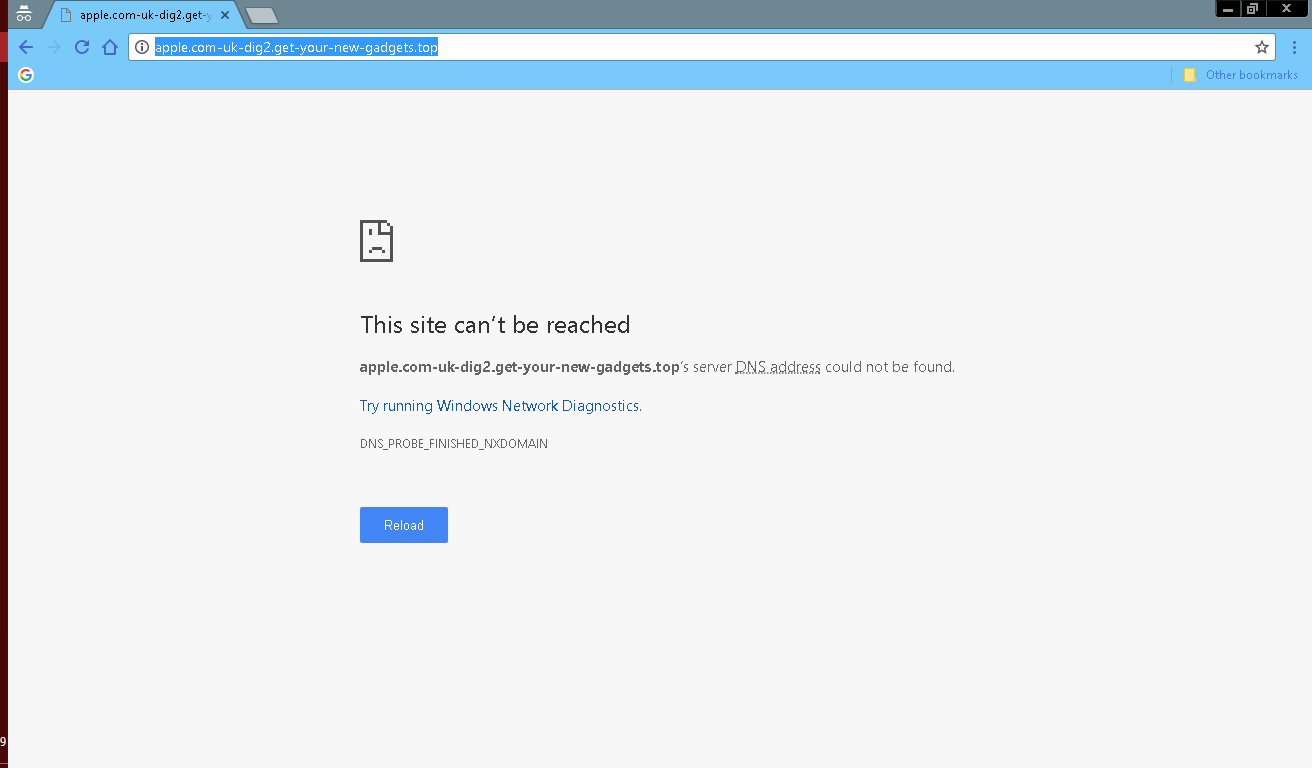Restore down the browser window
The width and height of the screenshot is (1312, 768).
[1252, 8]
